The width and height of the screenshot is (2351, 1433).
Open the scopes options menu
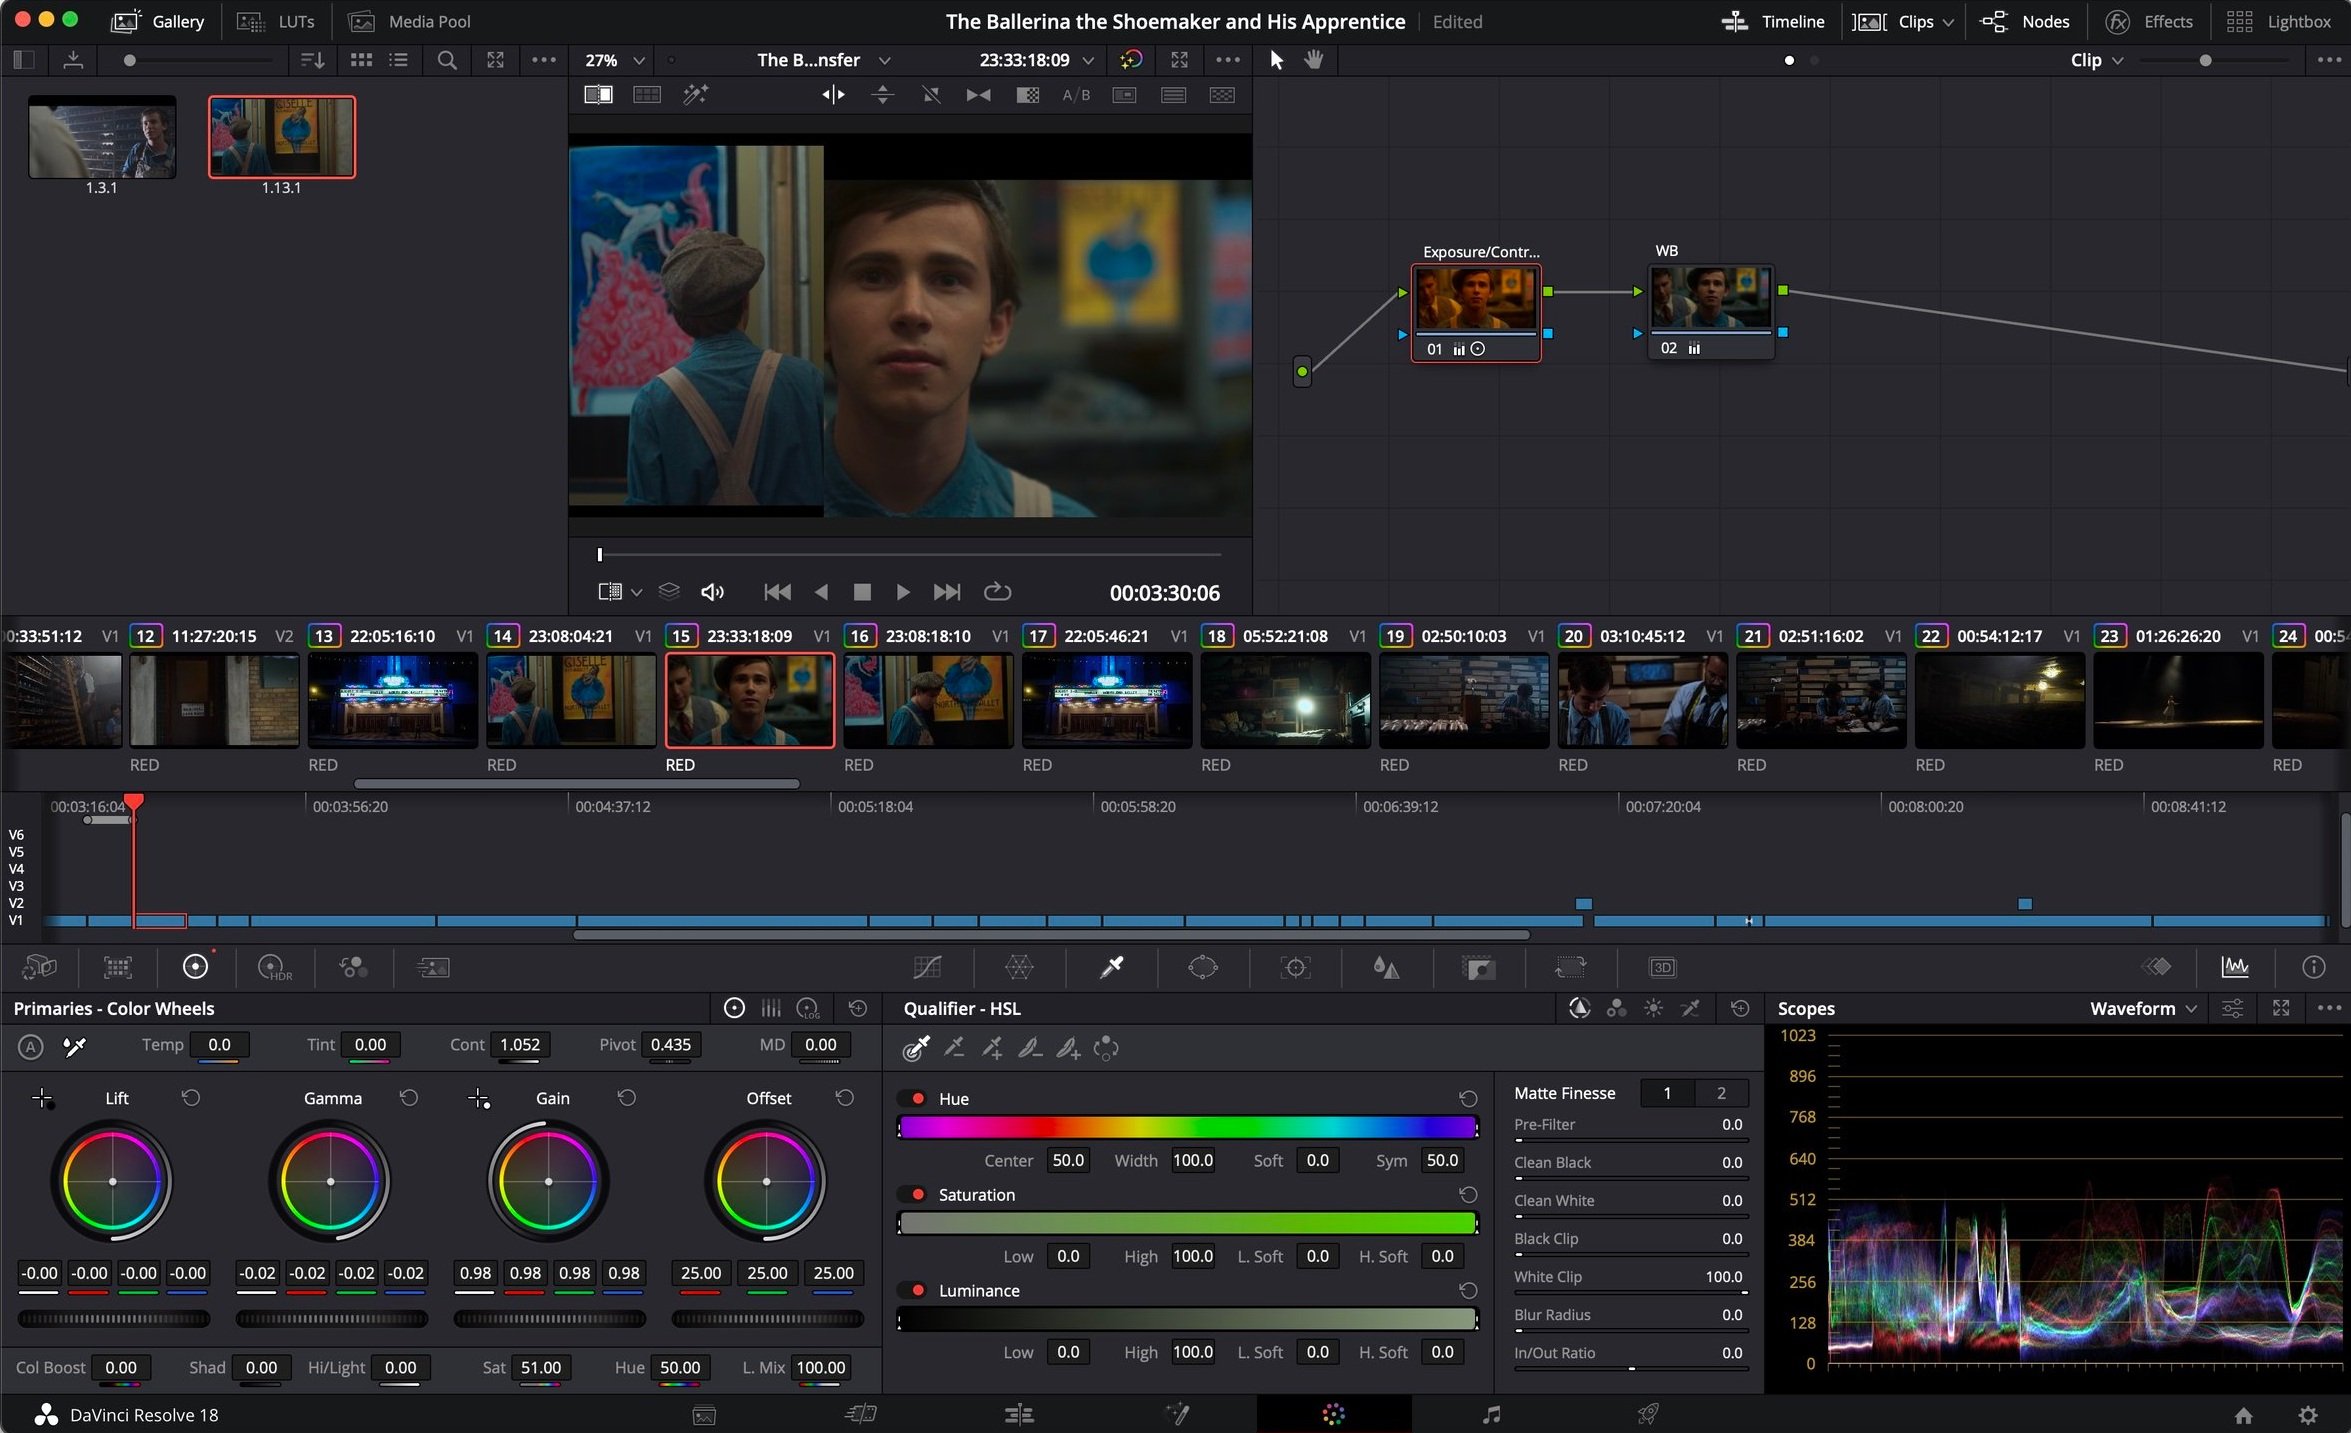click(x=2328, y=1008)
